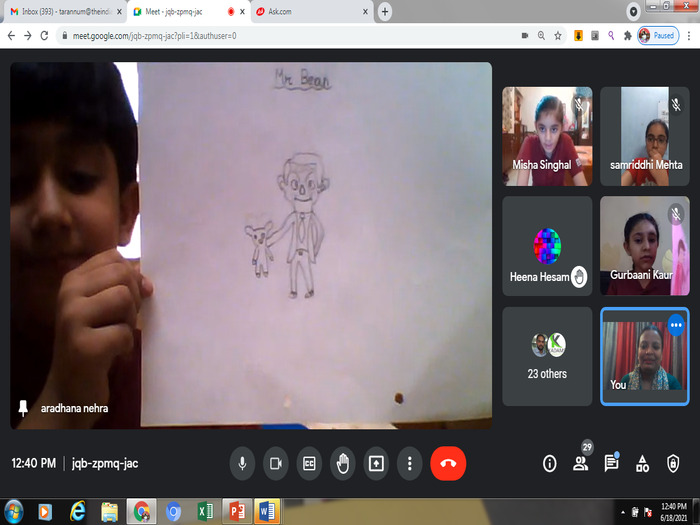Close the Gmail Inbox tab
Image resolution: width=700 pixels, height=525 pixels.
click(x=119, y=12)
